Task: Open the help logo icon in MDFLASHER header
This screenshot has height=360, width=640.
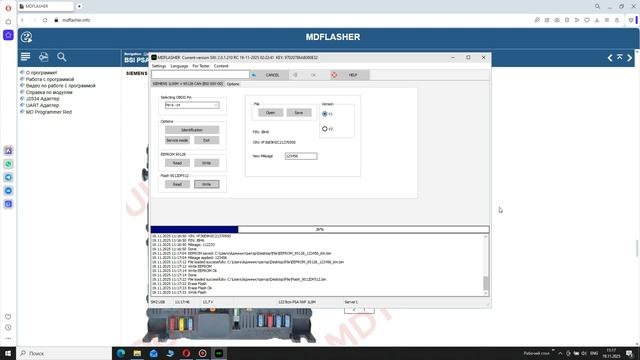Action: [x=27, y=37]
